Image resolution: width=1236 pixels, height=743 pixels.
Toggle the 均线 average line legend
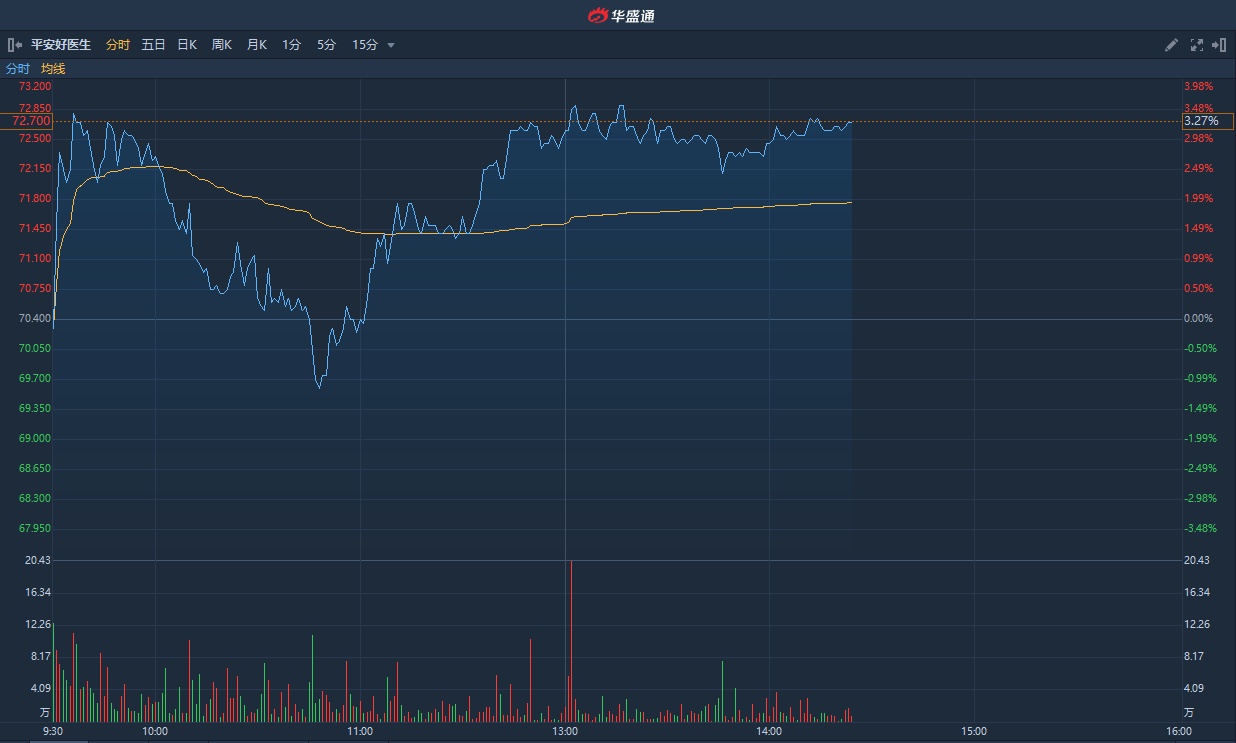(53, 69)
